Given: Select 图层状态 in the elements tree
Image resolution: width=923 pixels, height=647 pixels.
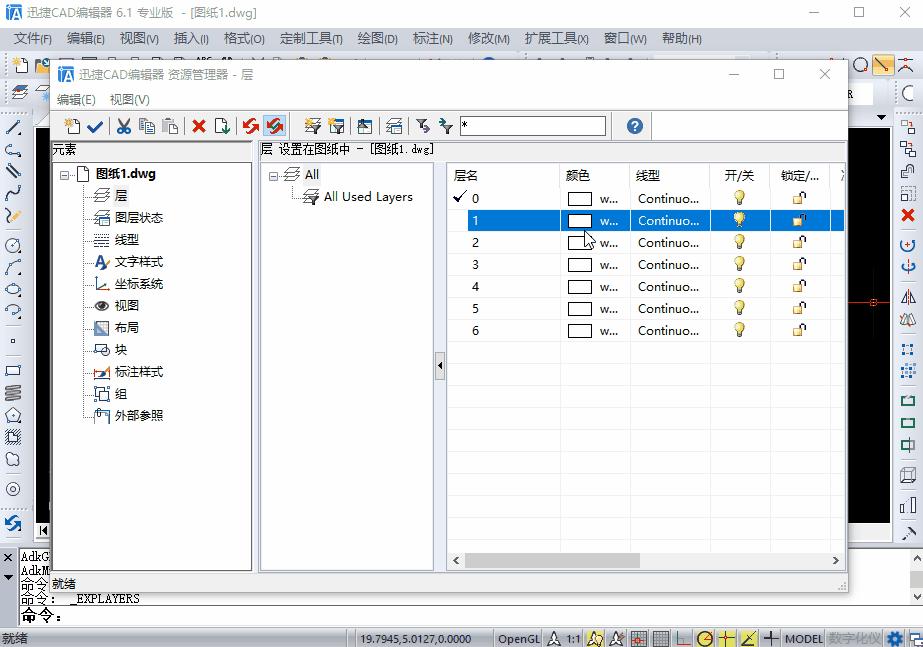Looking at the screenshot, I should click(138, 218).
